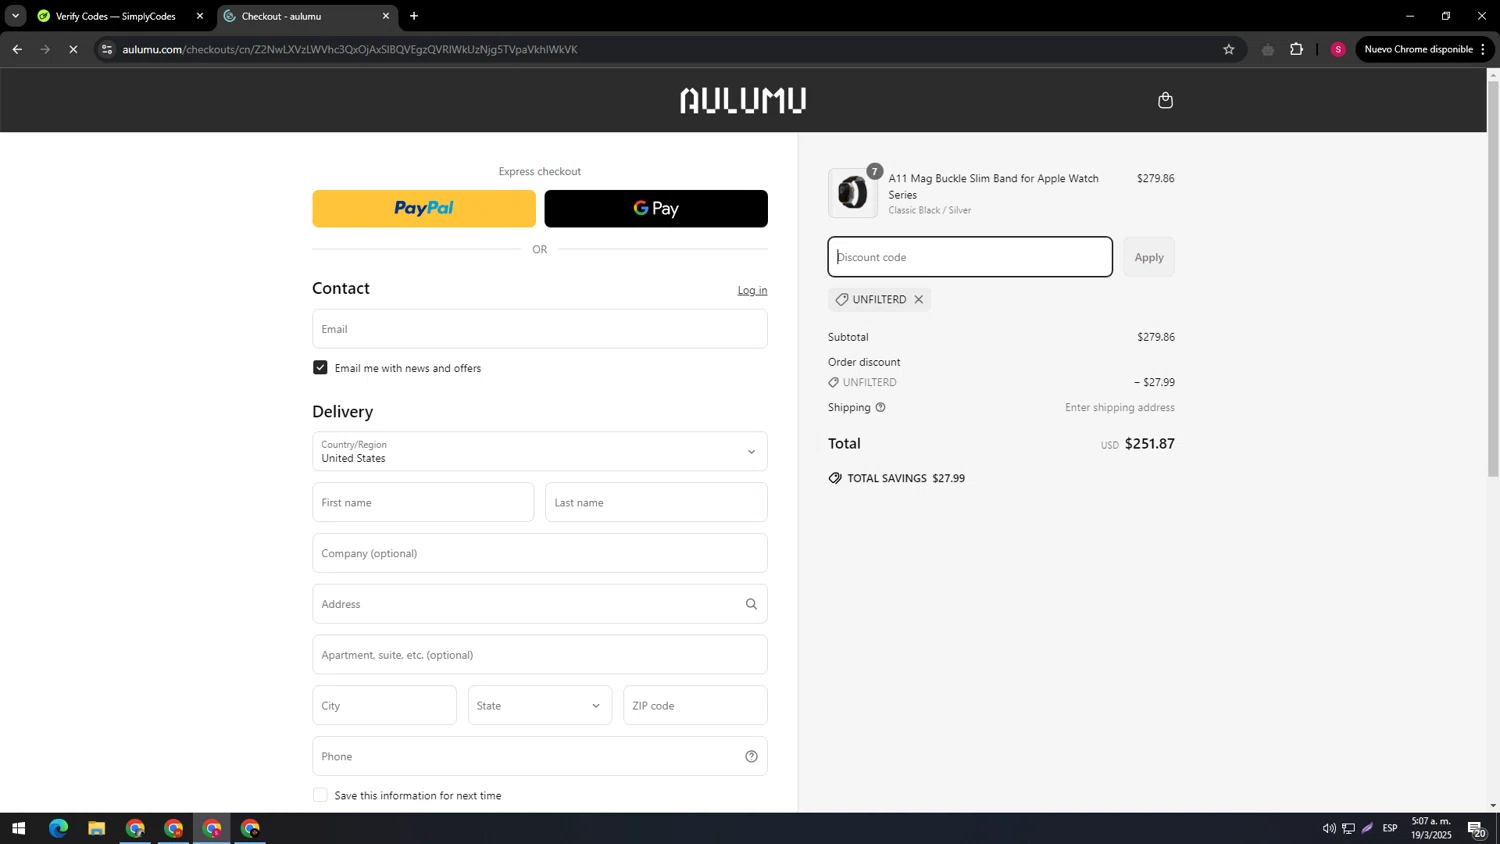
Task: Uncheck Email me with news and offers
Action: pyautogui.click(x=320, y=368)
